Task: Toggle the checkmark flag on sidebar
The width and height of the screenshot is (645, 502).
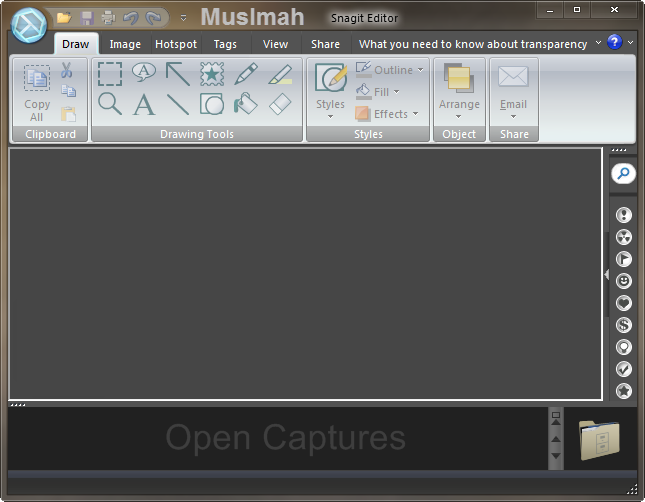Action: click(624, 369)
